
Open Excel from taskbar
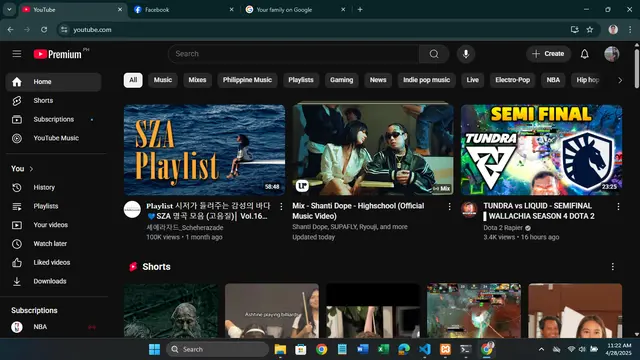click(383, 349)
